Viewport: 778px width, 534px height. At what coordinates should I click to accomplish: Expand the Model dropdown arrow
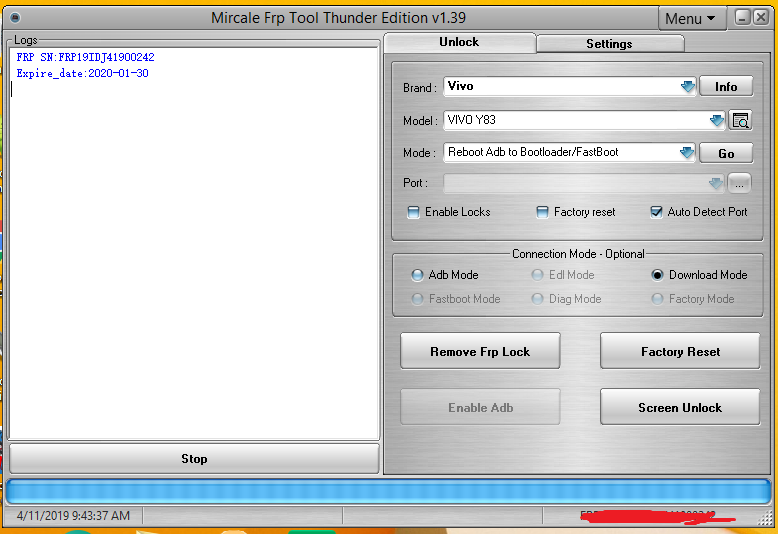[716, 120]
